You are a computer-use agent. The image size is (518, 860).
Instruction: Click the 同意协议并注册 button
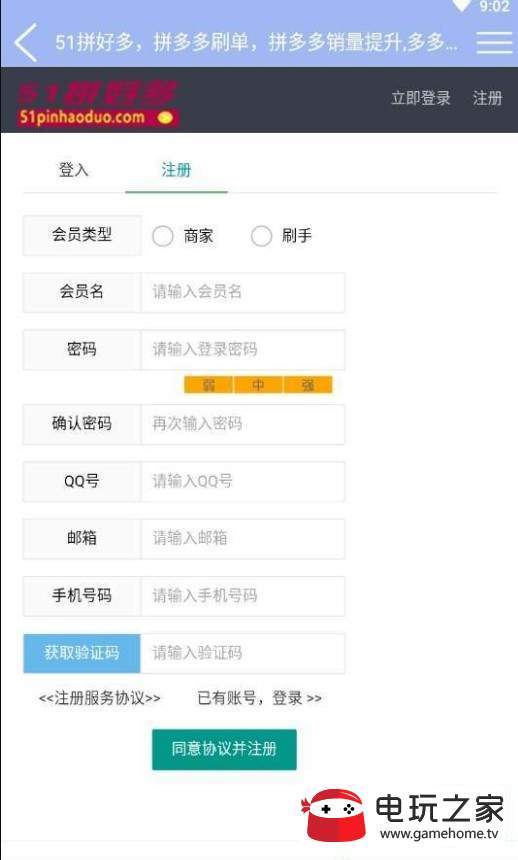coord(224,749)
